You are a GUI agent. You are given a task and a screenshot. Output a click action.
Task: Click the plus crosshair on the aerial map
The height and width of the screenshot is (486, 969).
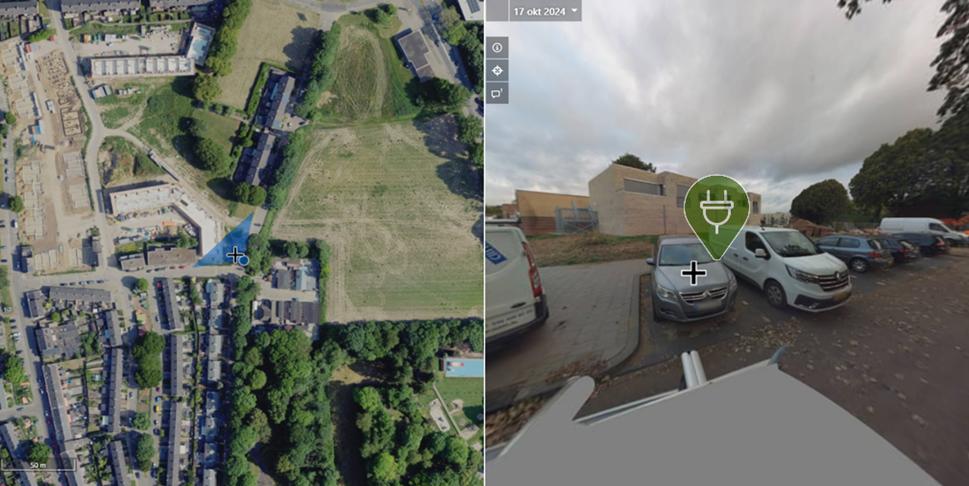point(234,254)
